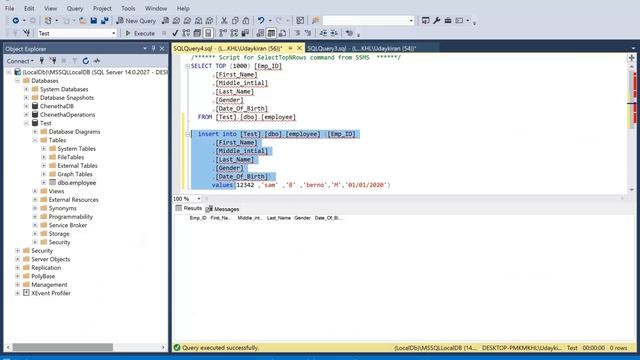Open the available databases dropdown showing Test

click(x=77, y=33)
